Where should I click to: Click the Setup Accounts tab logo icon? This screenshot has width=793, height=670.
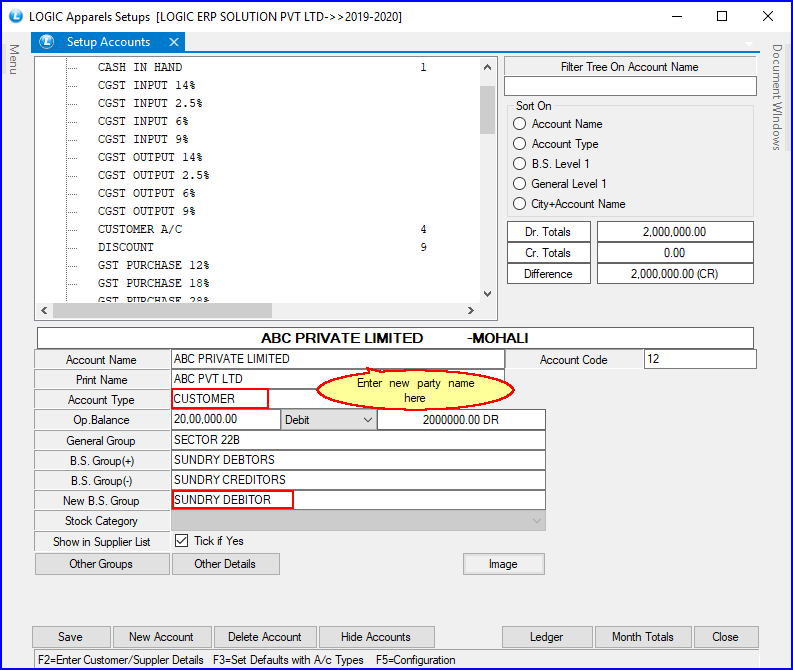[47, 42]
